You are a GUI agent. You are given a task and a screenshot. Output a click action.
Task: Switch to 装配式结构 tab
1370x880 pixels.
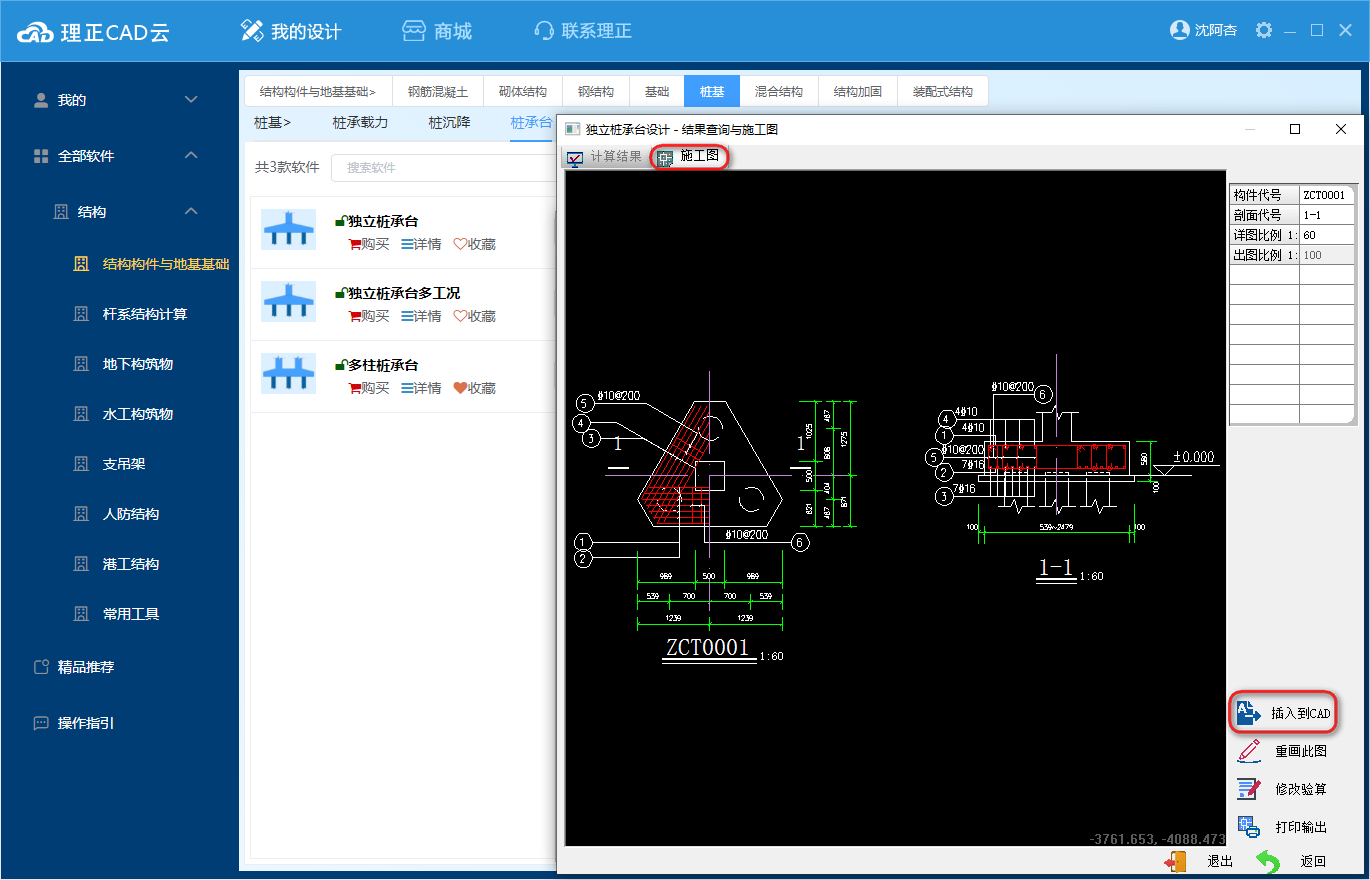tap(943, 91)
